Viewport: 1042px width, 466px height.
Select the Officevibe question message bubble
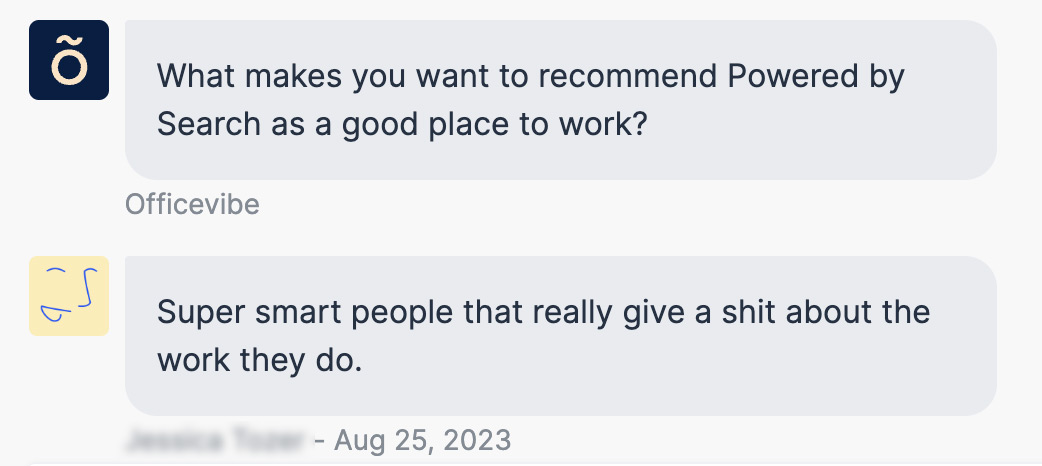[x=561, y=100]
